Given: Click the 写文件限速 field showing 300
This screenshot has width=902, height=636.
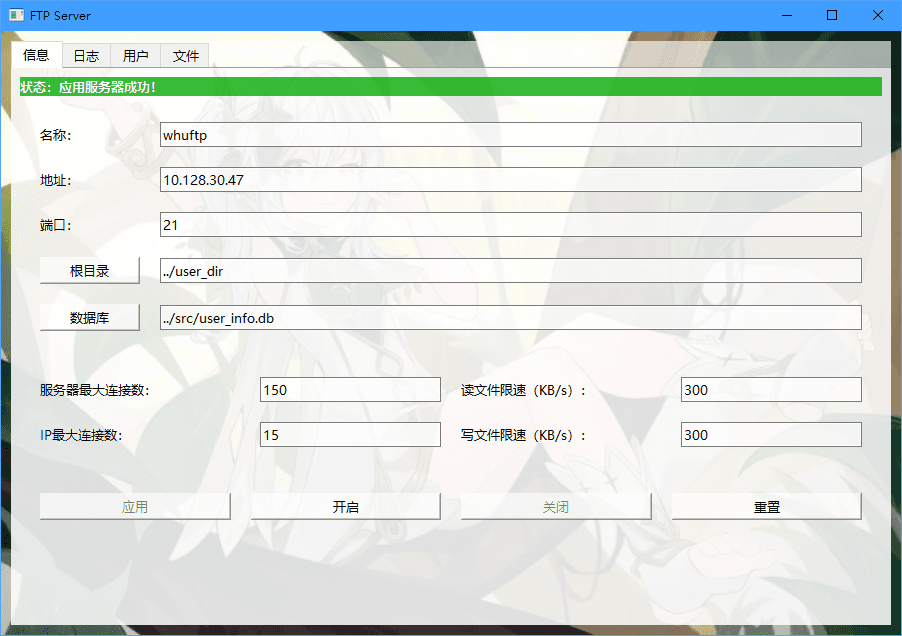Looking at the screenshot, I should click(x=771, y=434).
